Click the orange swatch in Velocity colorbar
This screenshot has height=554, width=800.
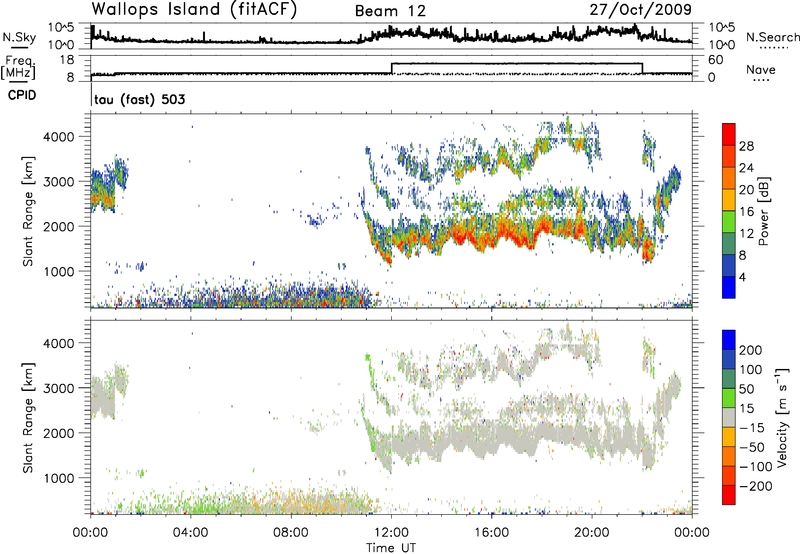pyautogui.click(x=729, y=456)
